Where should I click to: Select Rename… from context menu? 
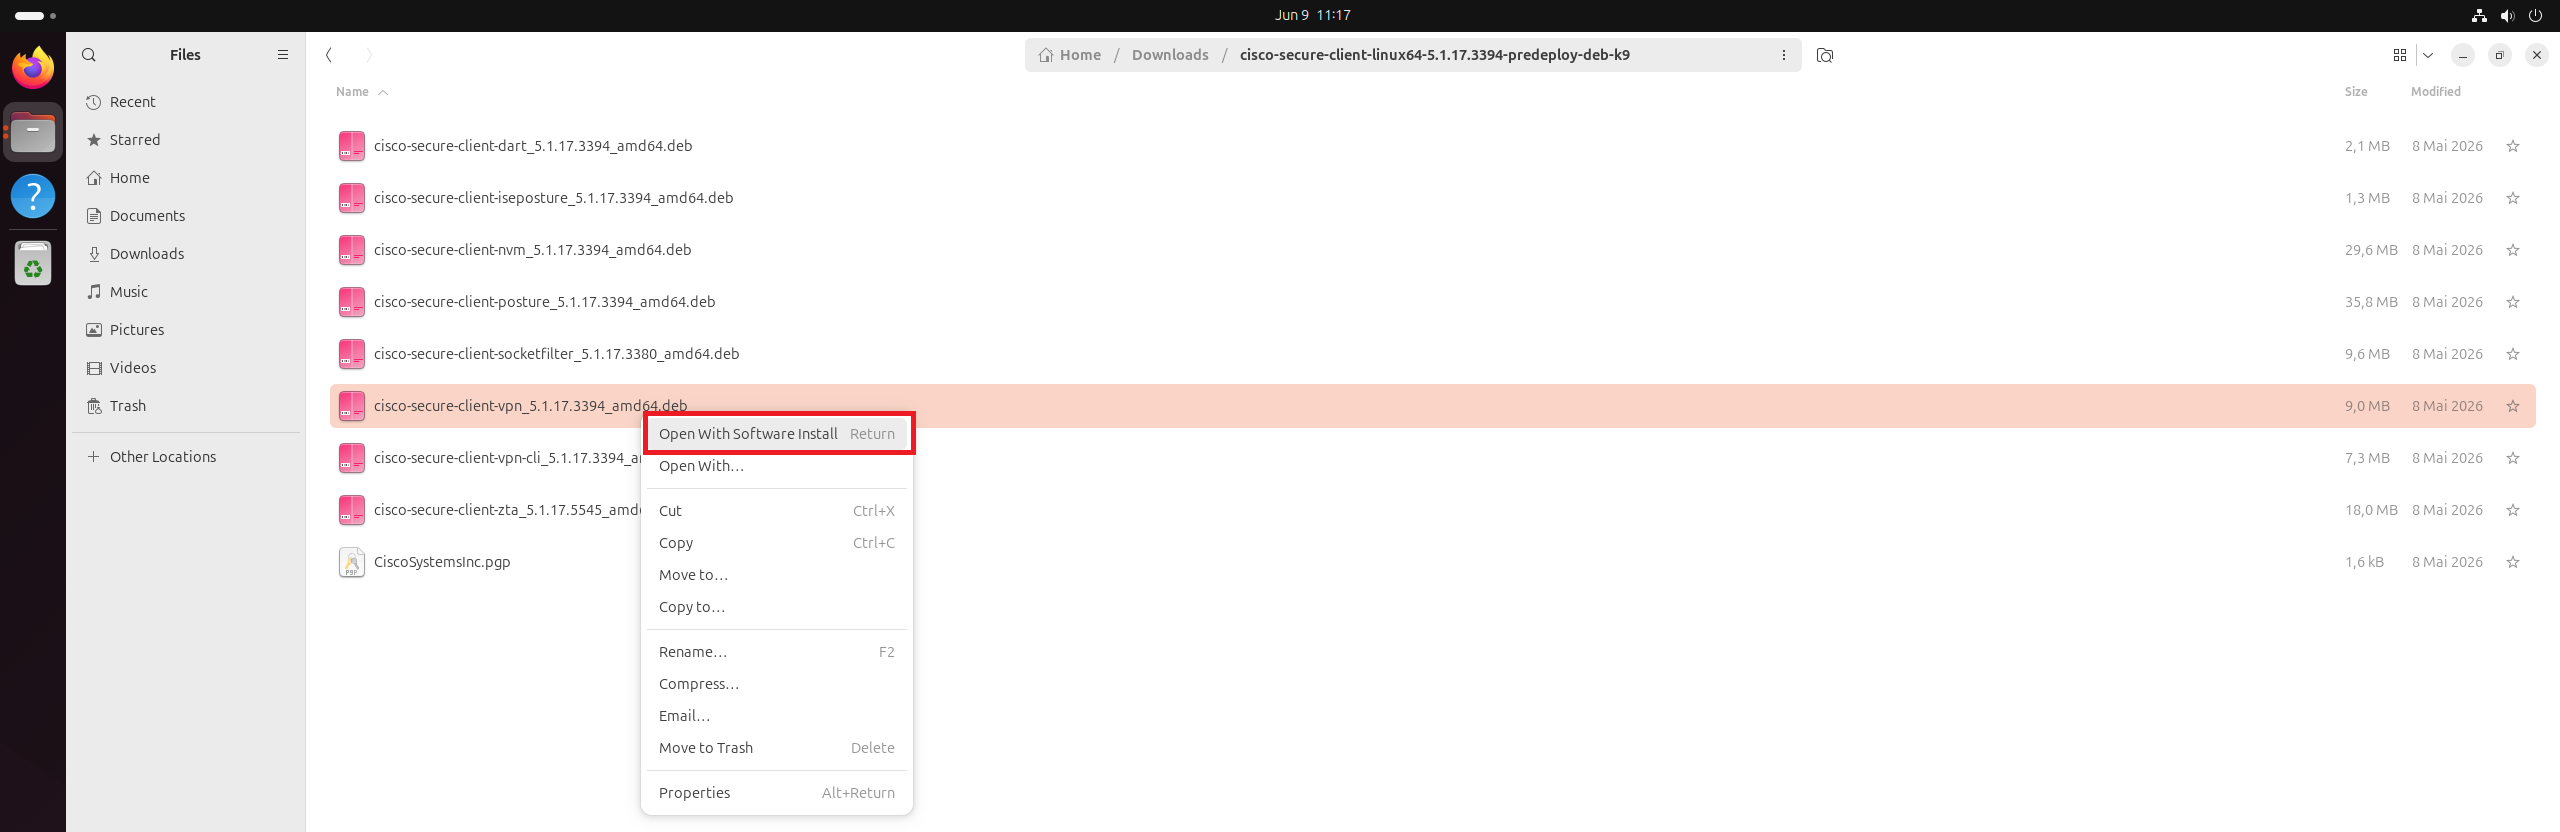click(x=777, y=652)
